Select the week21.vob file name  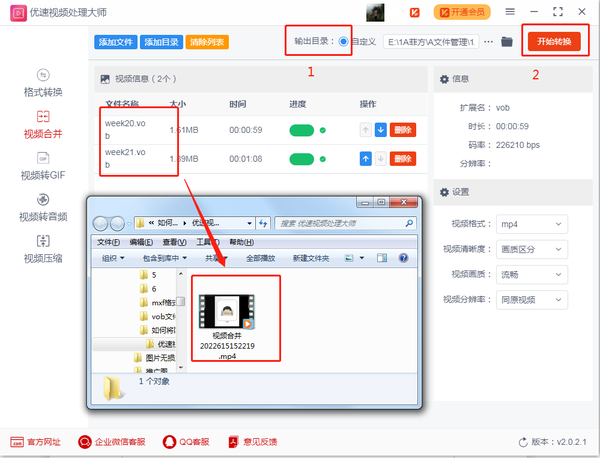click(125, 158)
